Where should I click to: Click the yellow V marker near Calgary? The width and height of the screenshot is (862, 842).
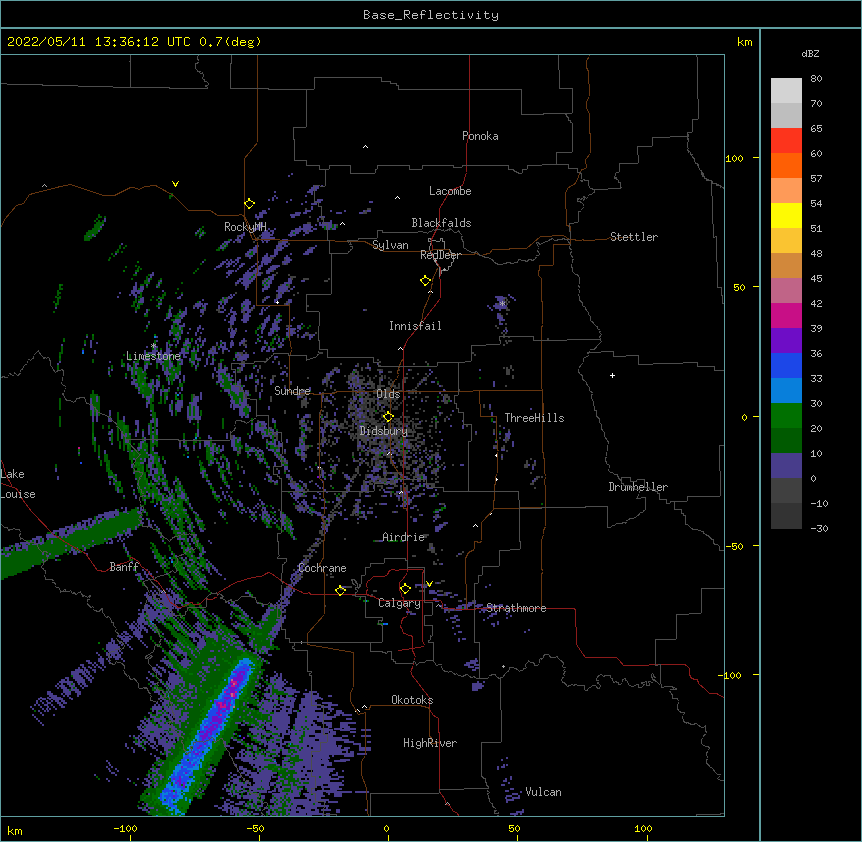point(429,584)
